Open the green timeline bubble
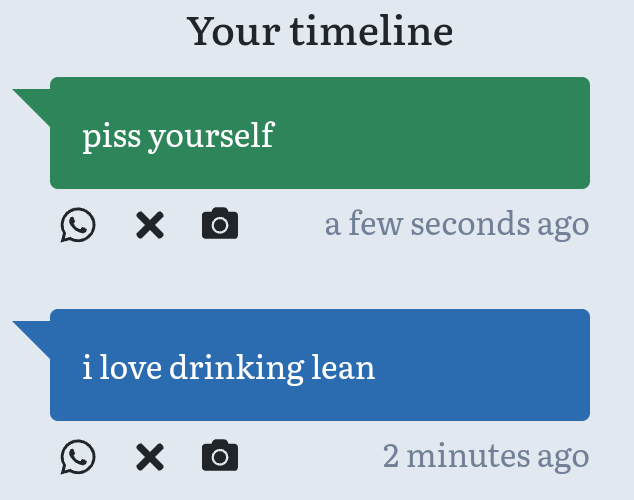 [320, 133]
